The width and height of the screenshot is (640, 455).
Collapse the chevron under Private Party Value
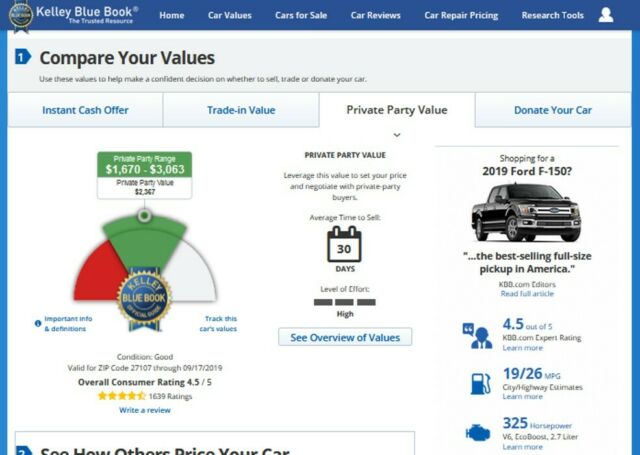(397, 134)
